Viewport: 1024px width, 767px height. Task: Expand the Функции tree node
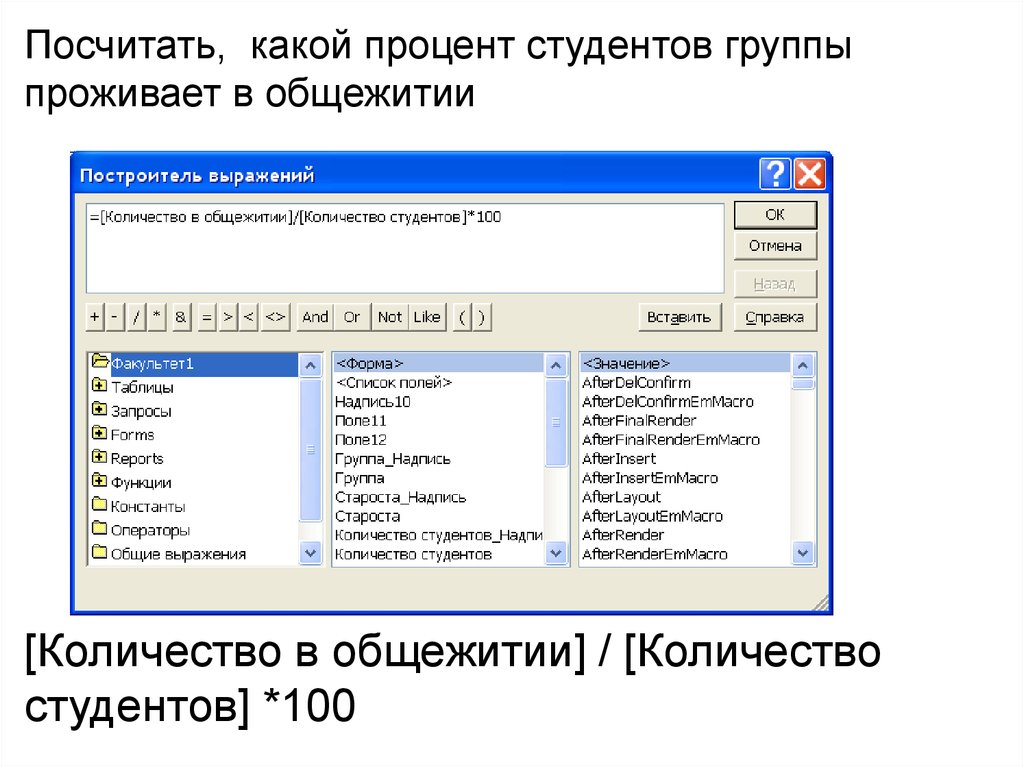pyautogui.click(x=99, y=482)
